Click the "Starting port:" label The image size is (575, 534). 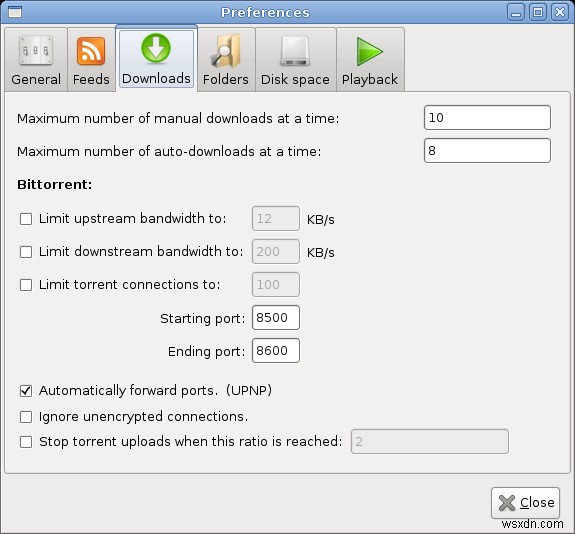(x=202, y=318)
